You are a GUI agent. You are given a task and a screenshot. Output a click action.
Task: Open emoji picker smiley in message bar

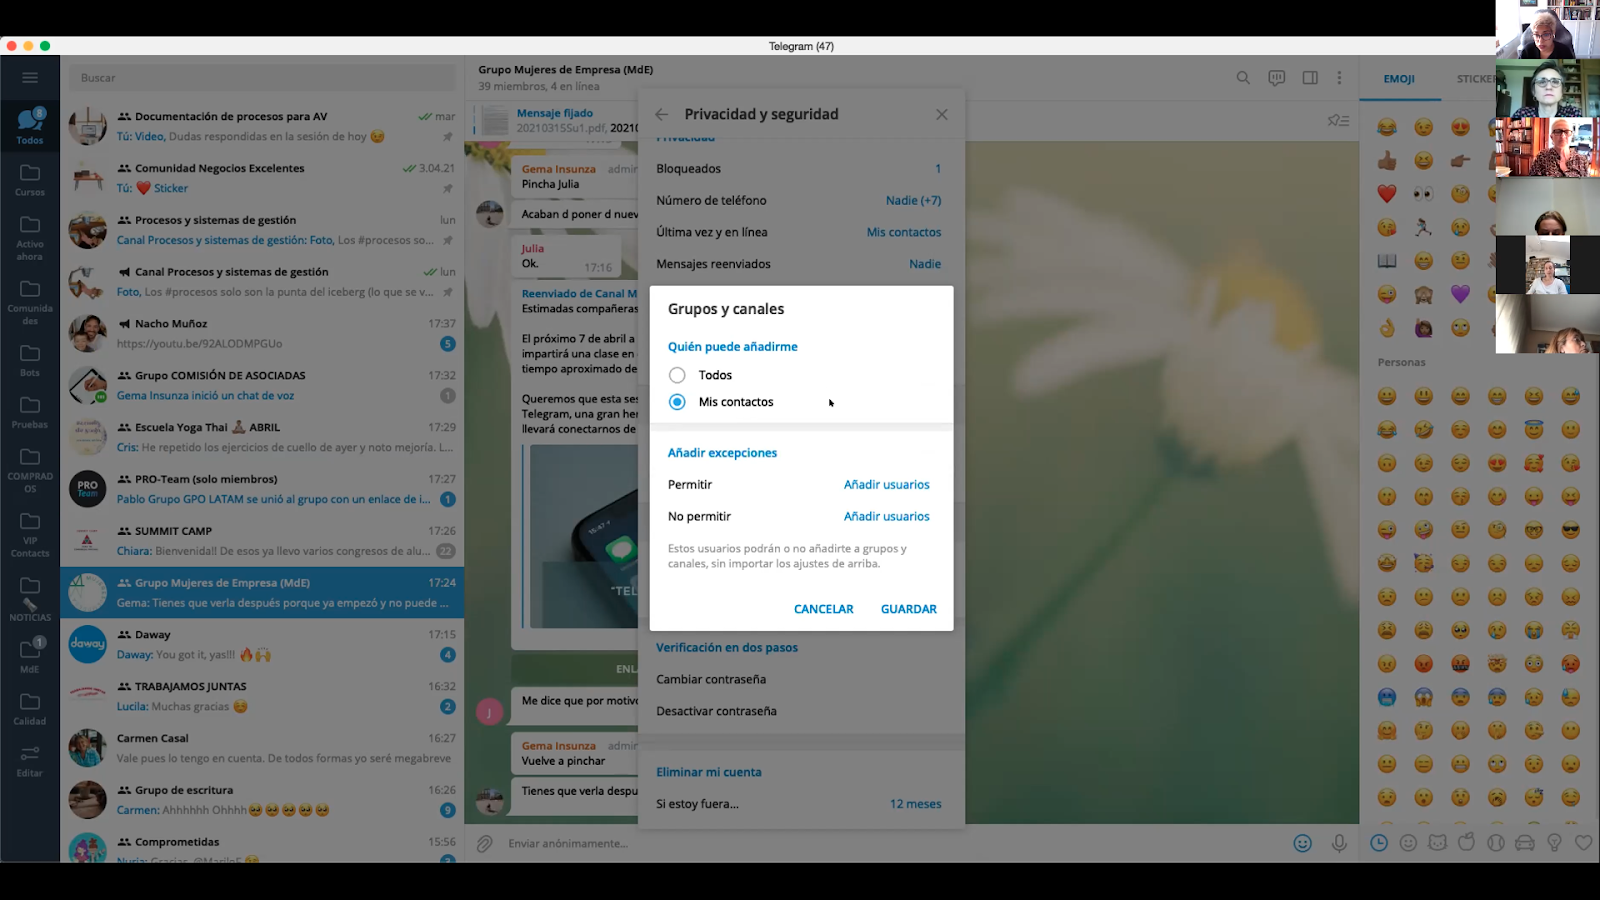click(1303, 843)
